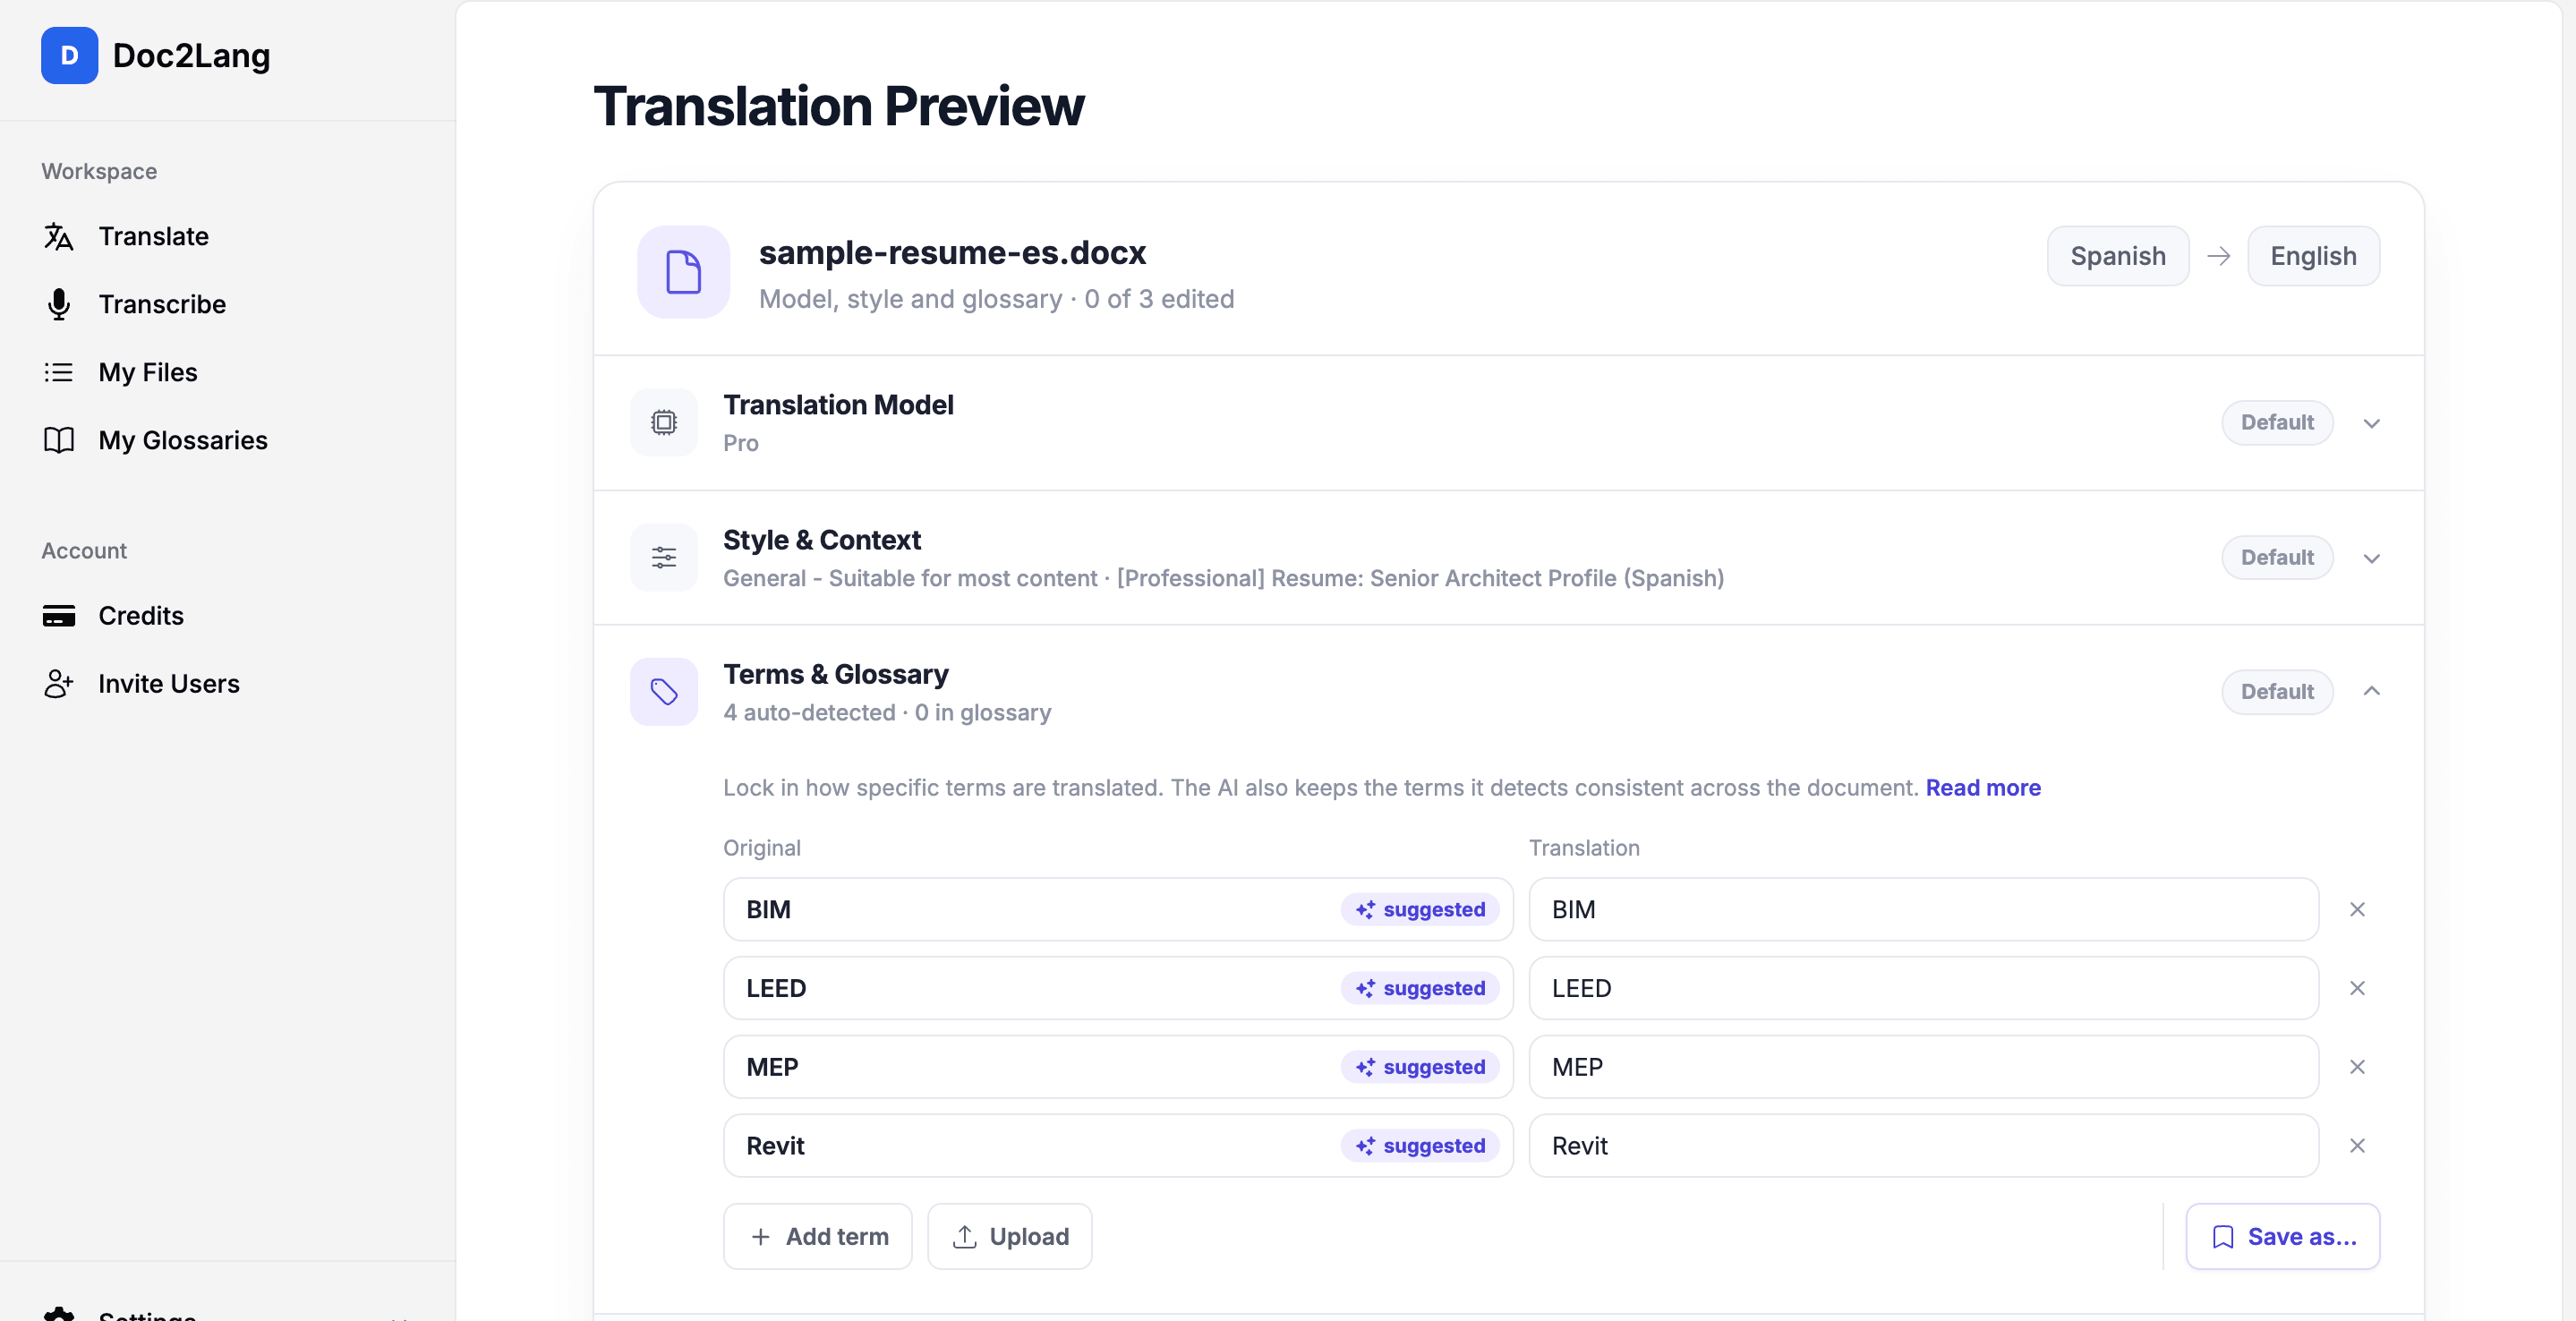Click the MEP original term field
This screenshot has width=2576, height=1321.
tap(1118, 1067)
